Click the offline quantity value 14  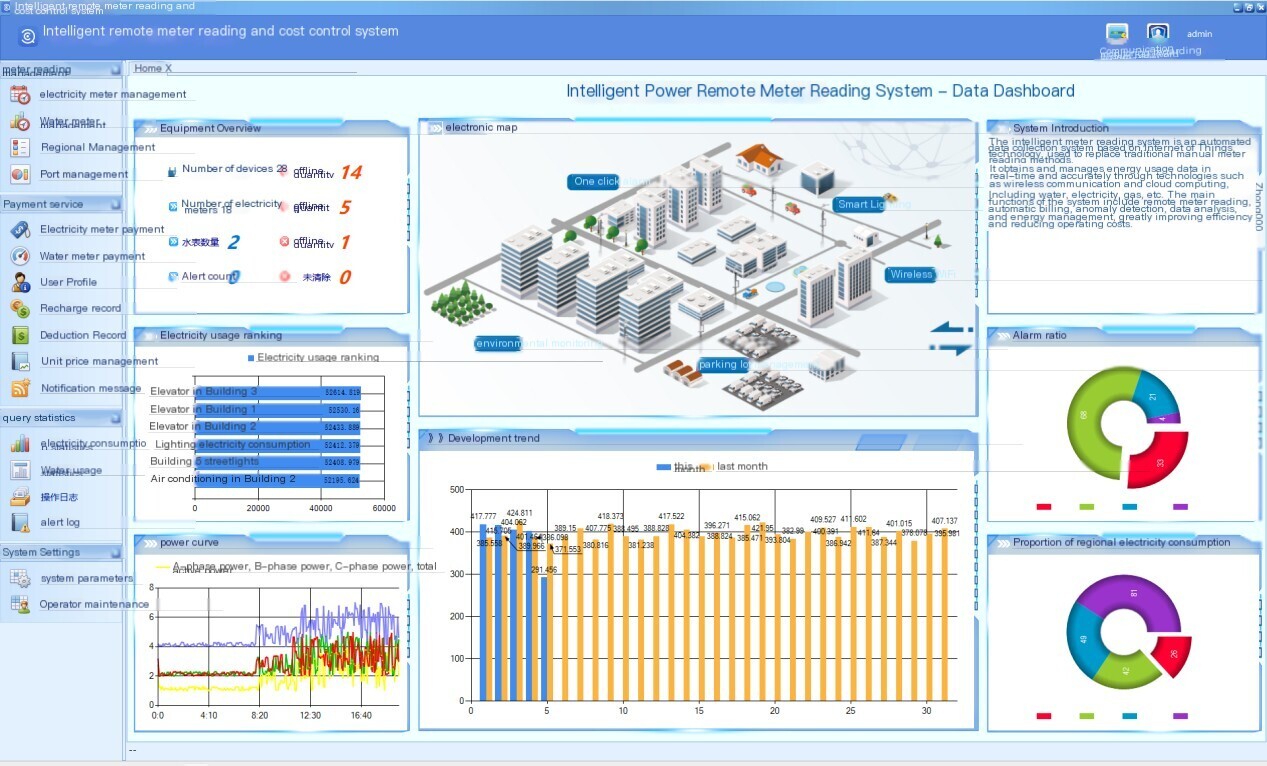coord(350,173)
